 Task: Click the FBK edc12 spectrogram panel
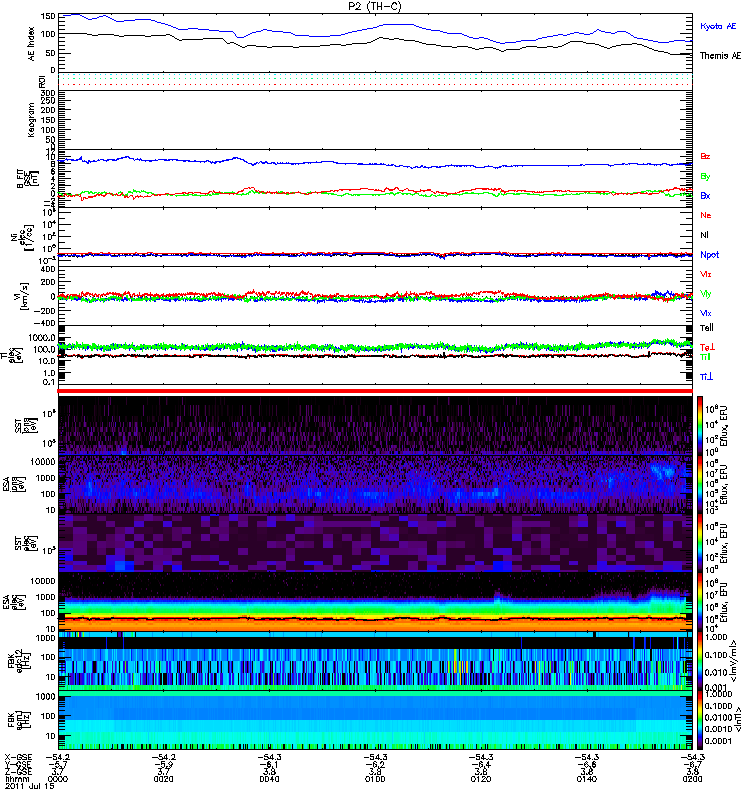[x=375, y=661]
